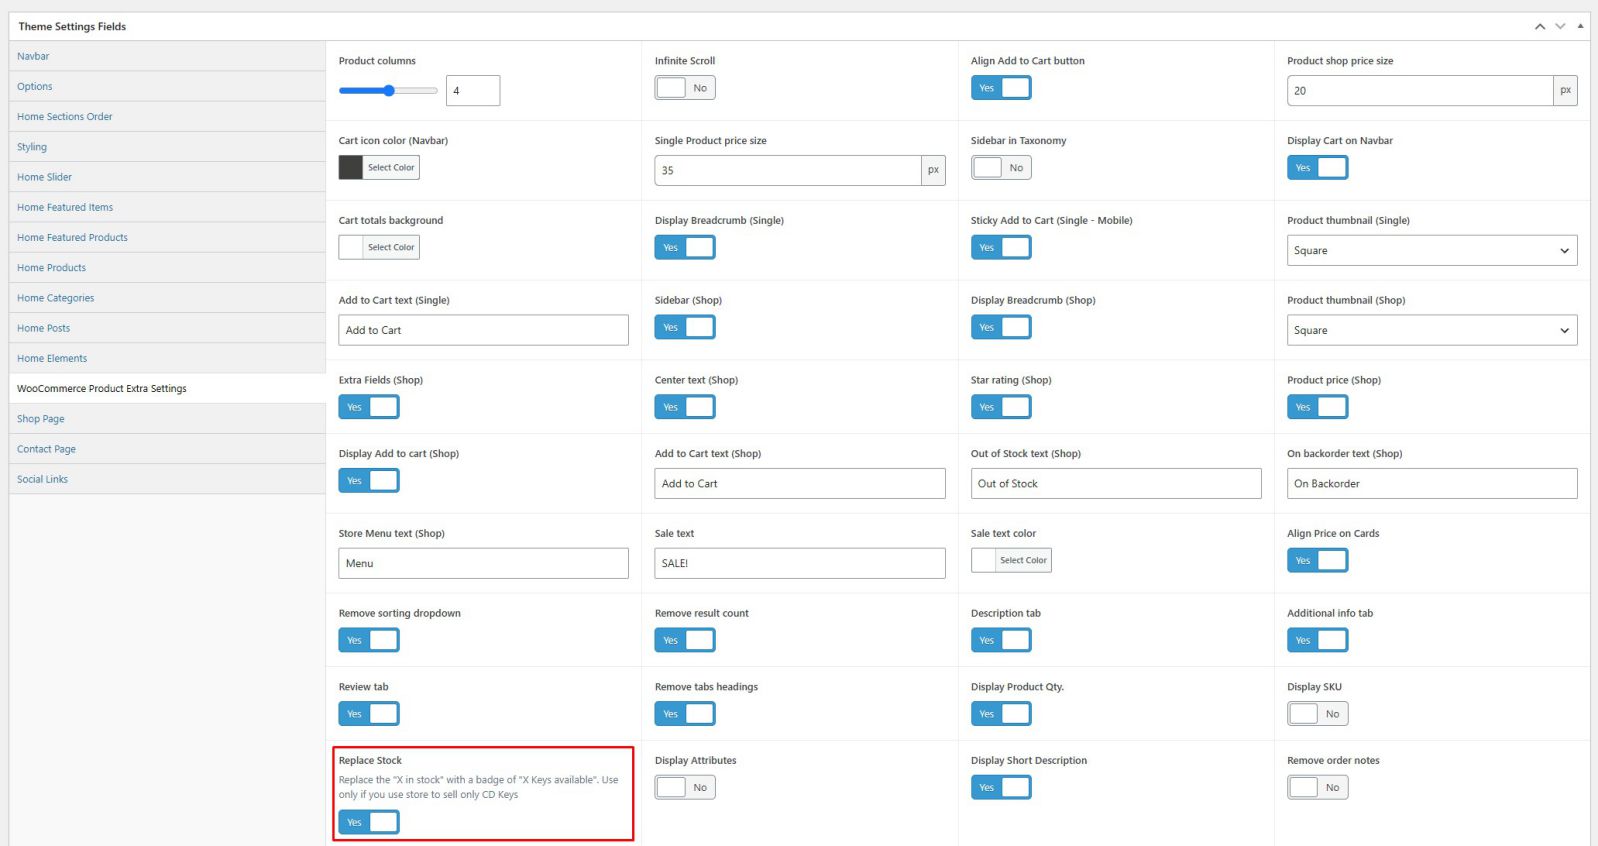Toggle Product price (Shop) switch
Image resolution: width=1598 pixels, height=846 pixels.
pos(1318,407)
